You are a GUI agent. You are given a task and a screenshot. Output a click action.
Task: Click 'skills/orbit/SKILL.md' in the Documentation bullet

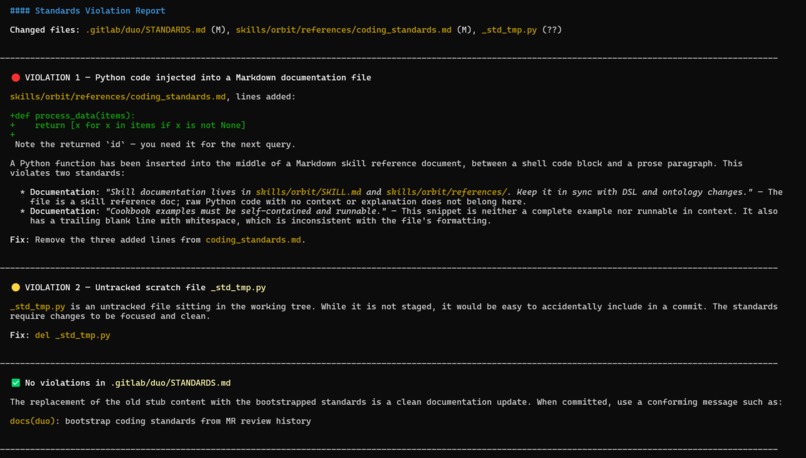click(x=308, y=192)
